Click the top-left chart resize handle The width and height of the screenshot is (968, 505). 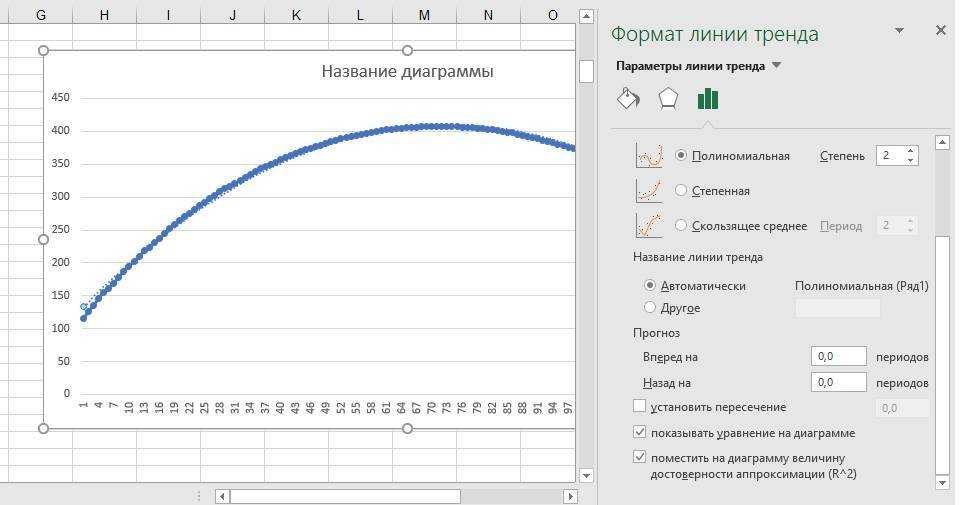tap(43, 51)
